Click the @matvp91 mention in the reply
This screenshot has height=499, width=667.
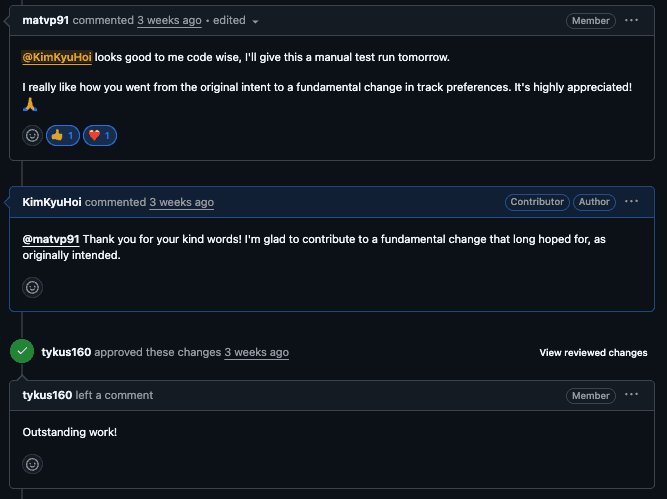point(50,239)
